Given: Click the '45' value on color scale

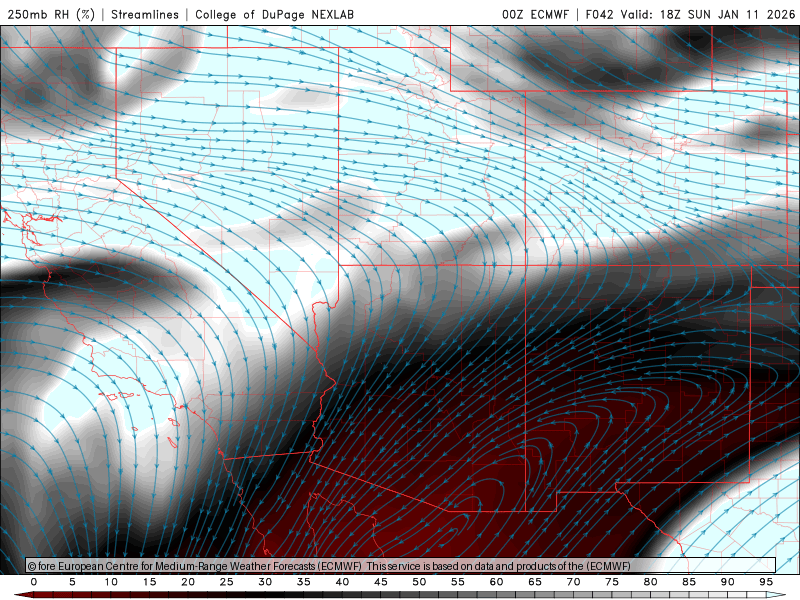Looking at the screenshot, I should [x=381, y=582].
